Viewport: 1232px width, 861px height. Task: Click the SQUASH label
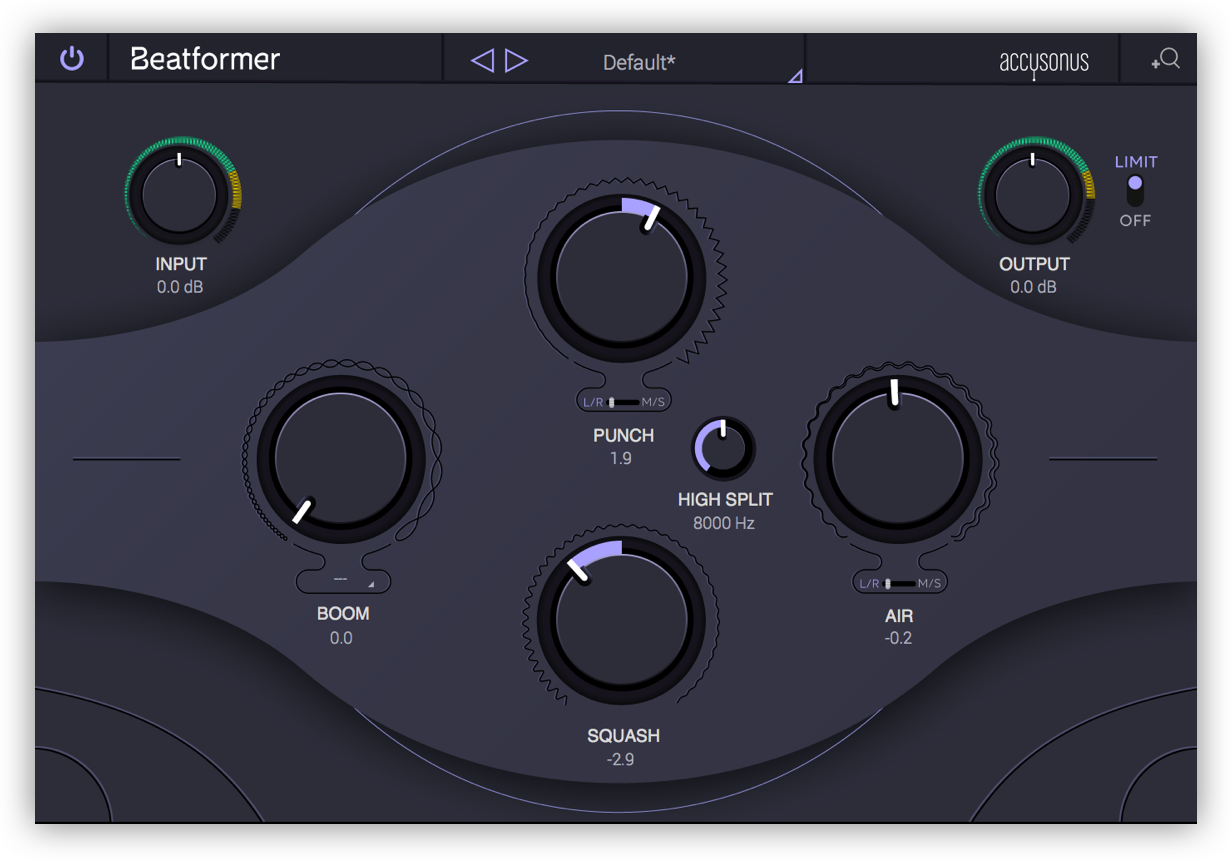click(623, 735)
